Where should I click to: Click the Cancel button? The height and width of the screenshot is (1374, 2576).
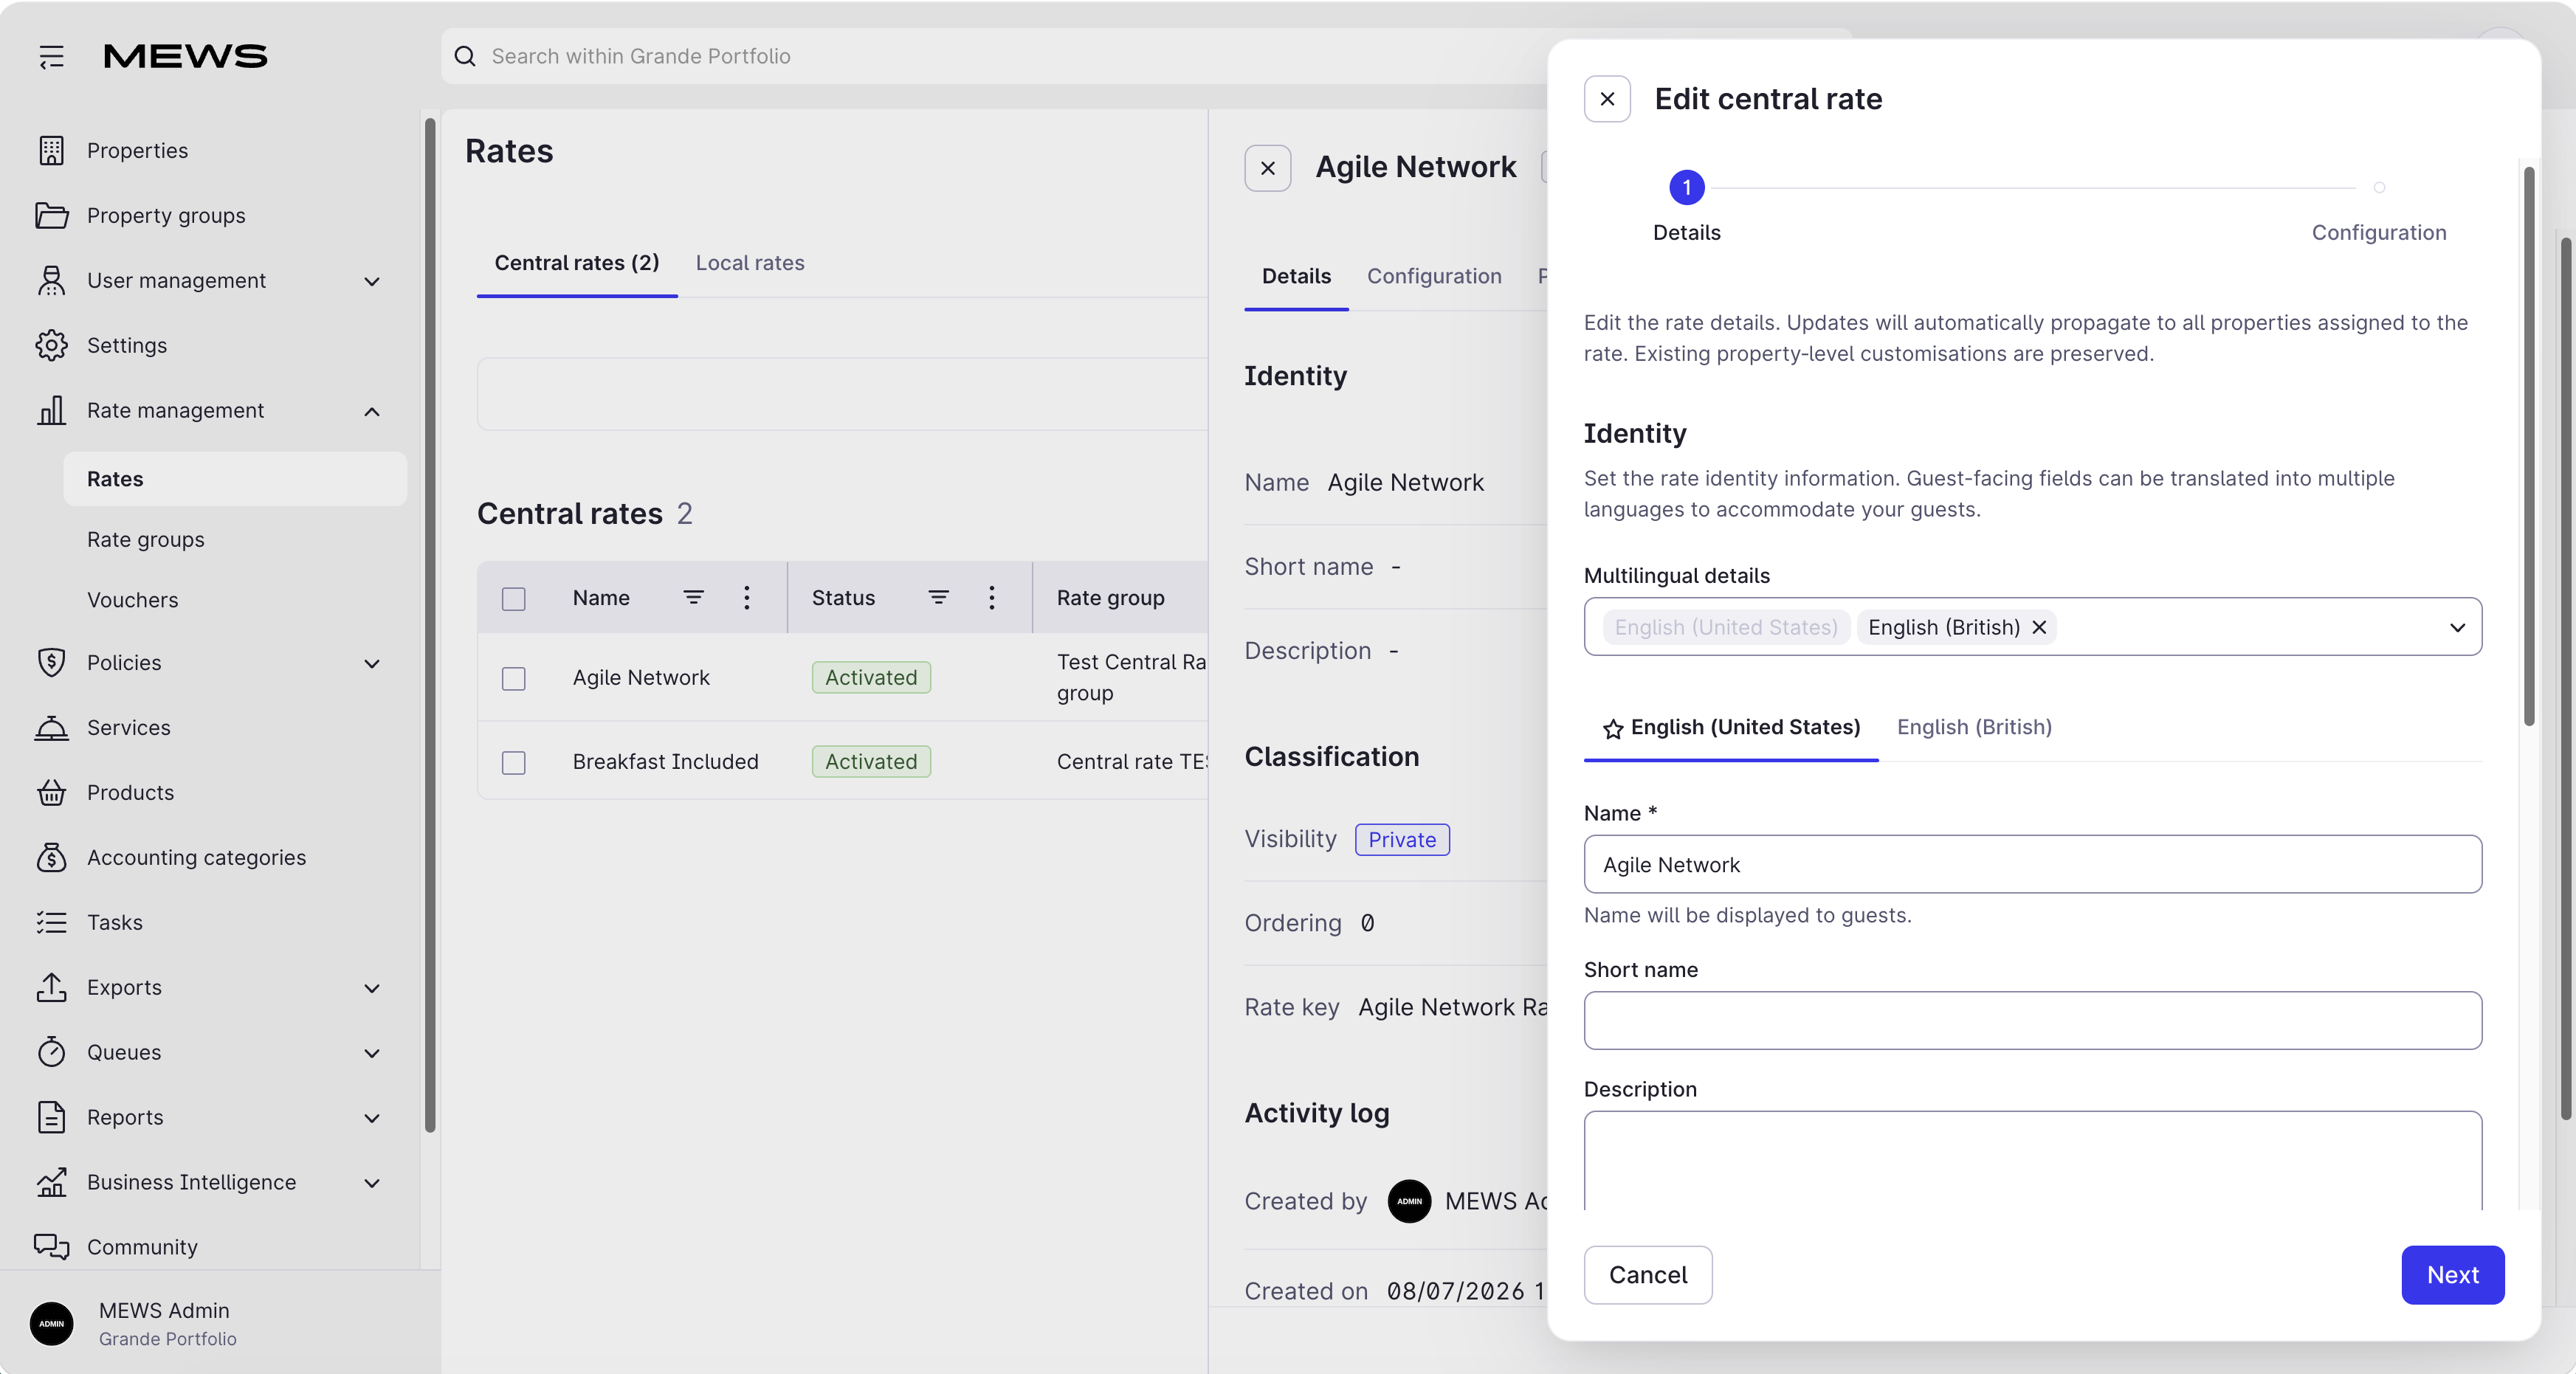click(x=1647, y=1274)
